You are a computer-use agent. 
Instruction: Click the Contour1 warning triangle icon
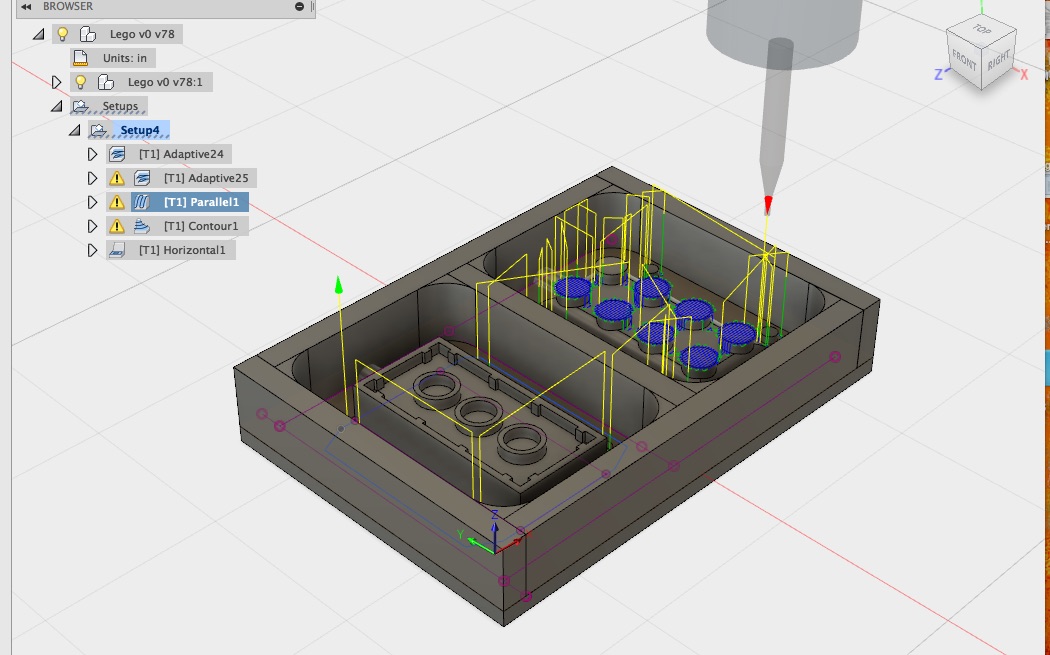pyautogui.click(x=117, y=226)
